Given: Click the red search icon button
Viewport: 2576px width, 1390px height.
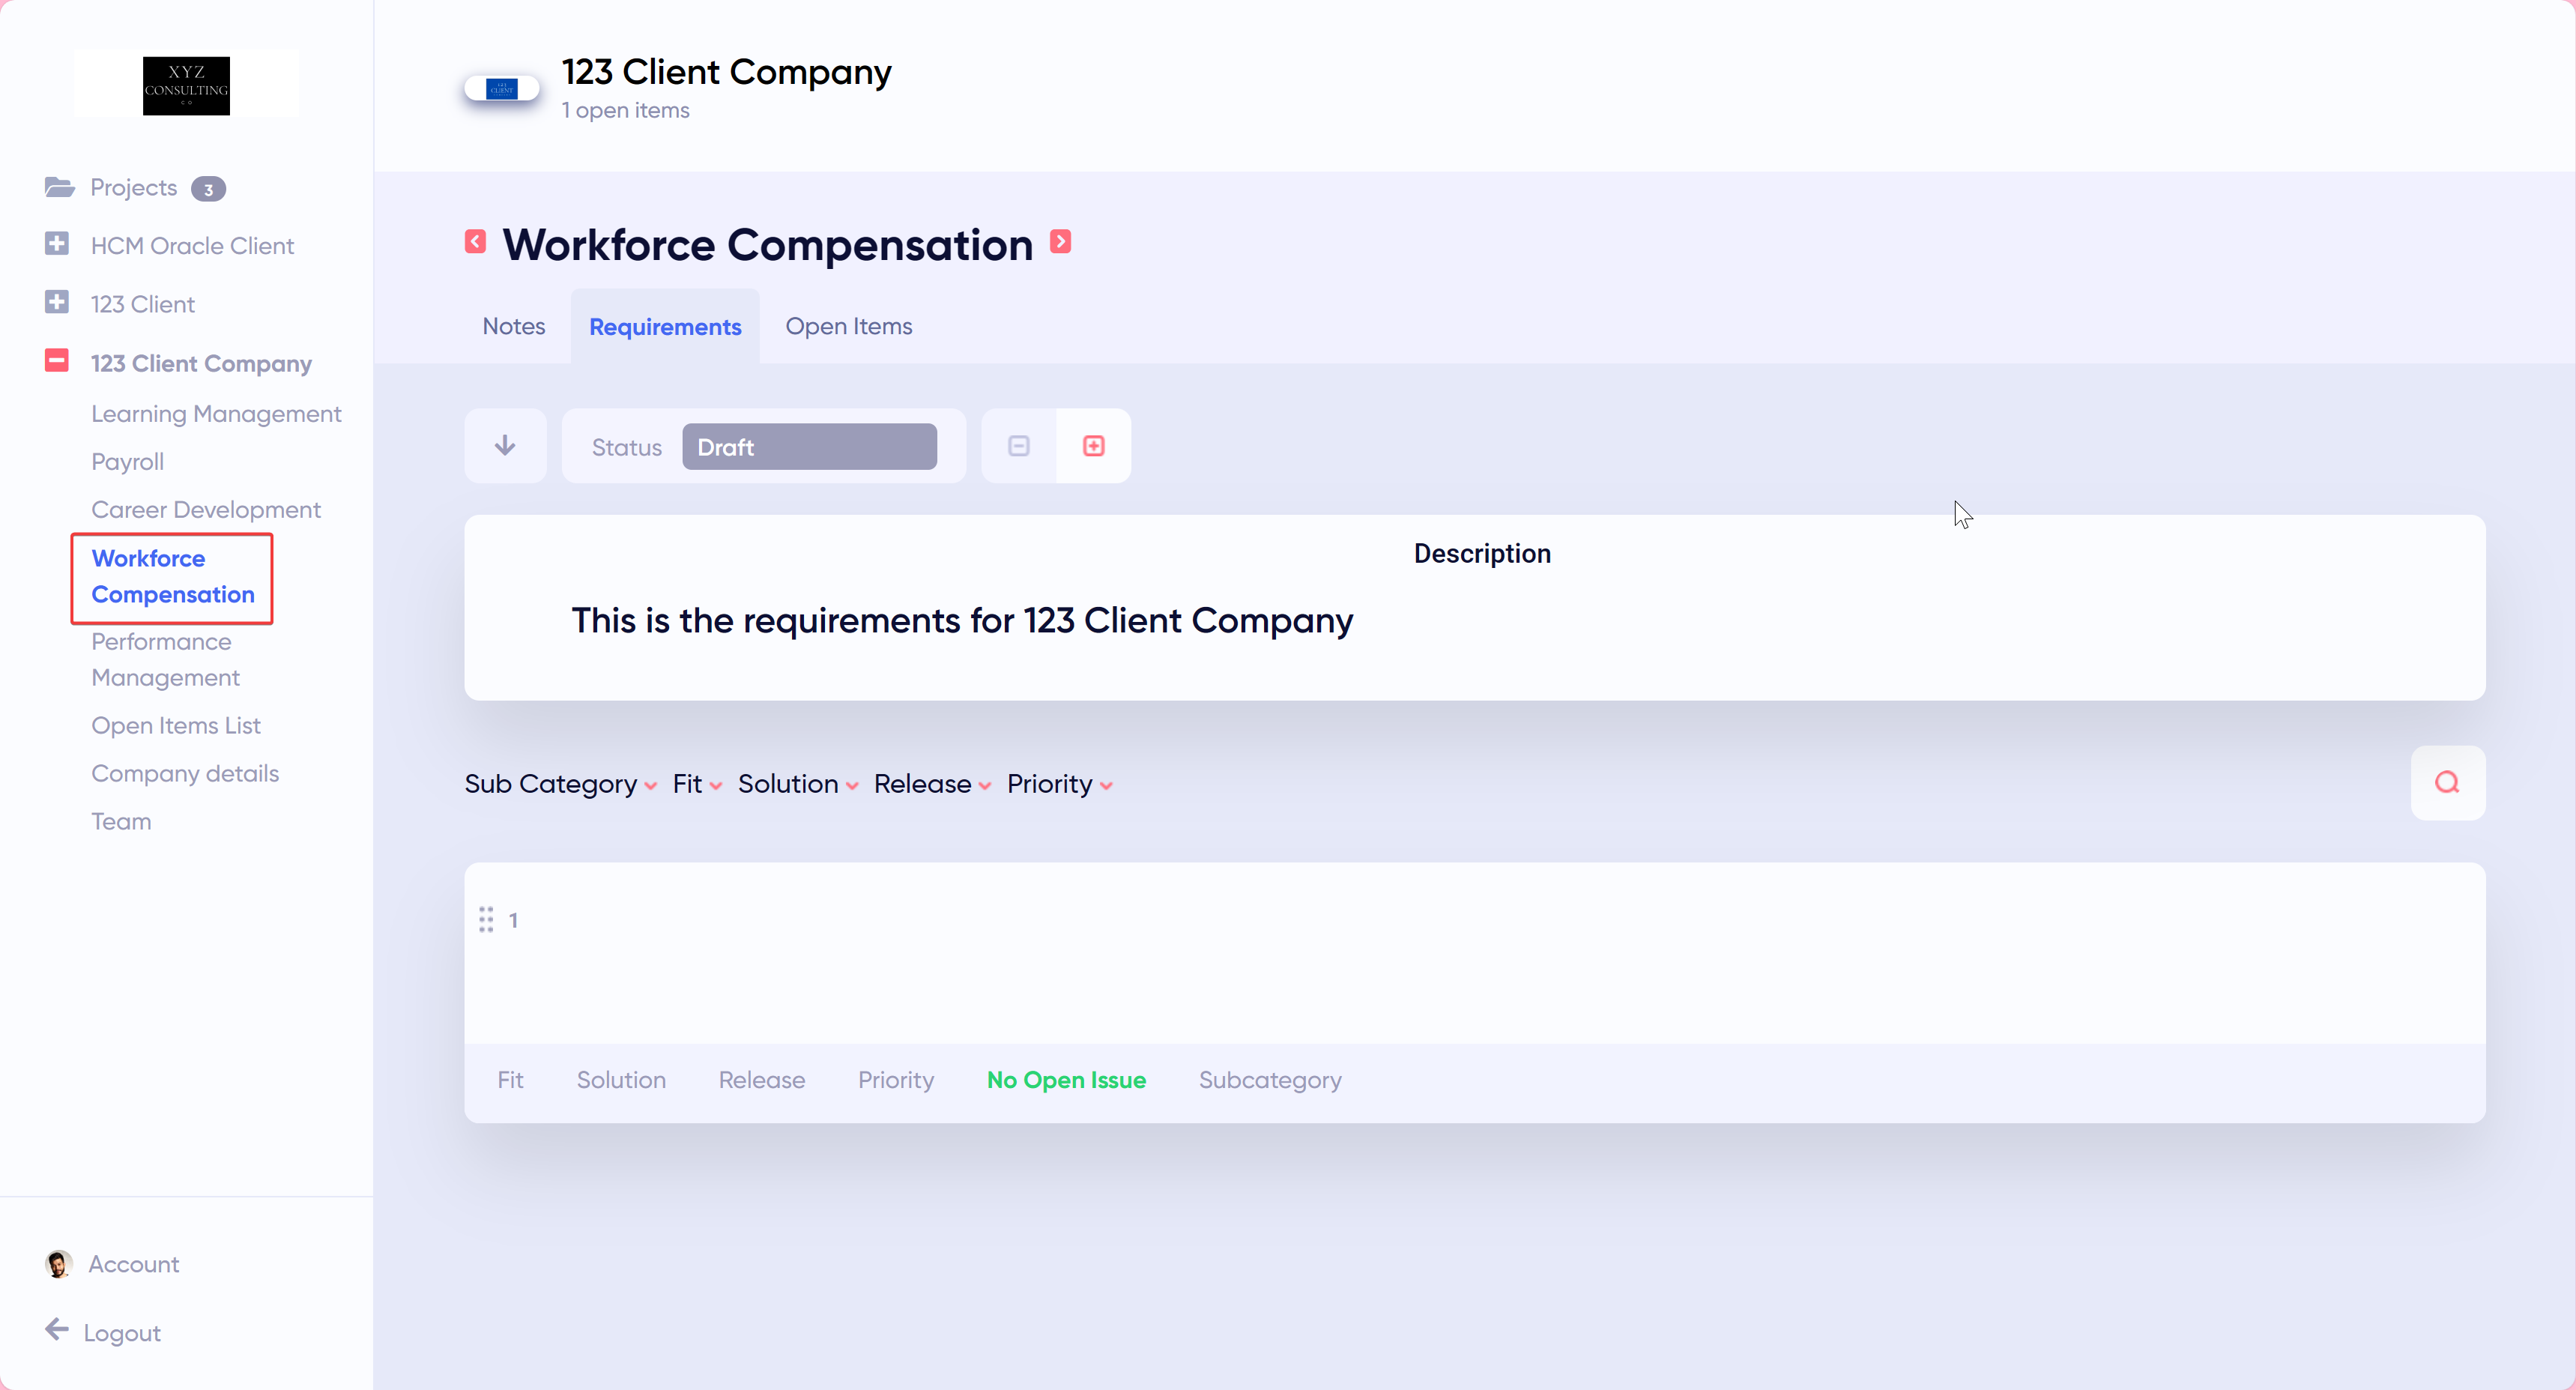Looking at the screenshot, I should [x=2446, y=782].
